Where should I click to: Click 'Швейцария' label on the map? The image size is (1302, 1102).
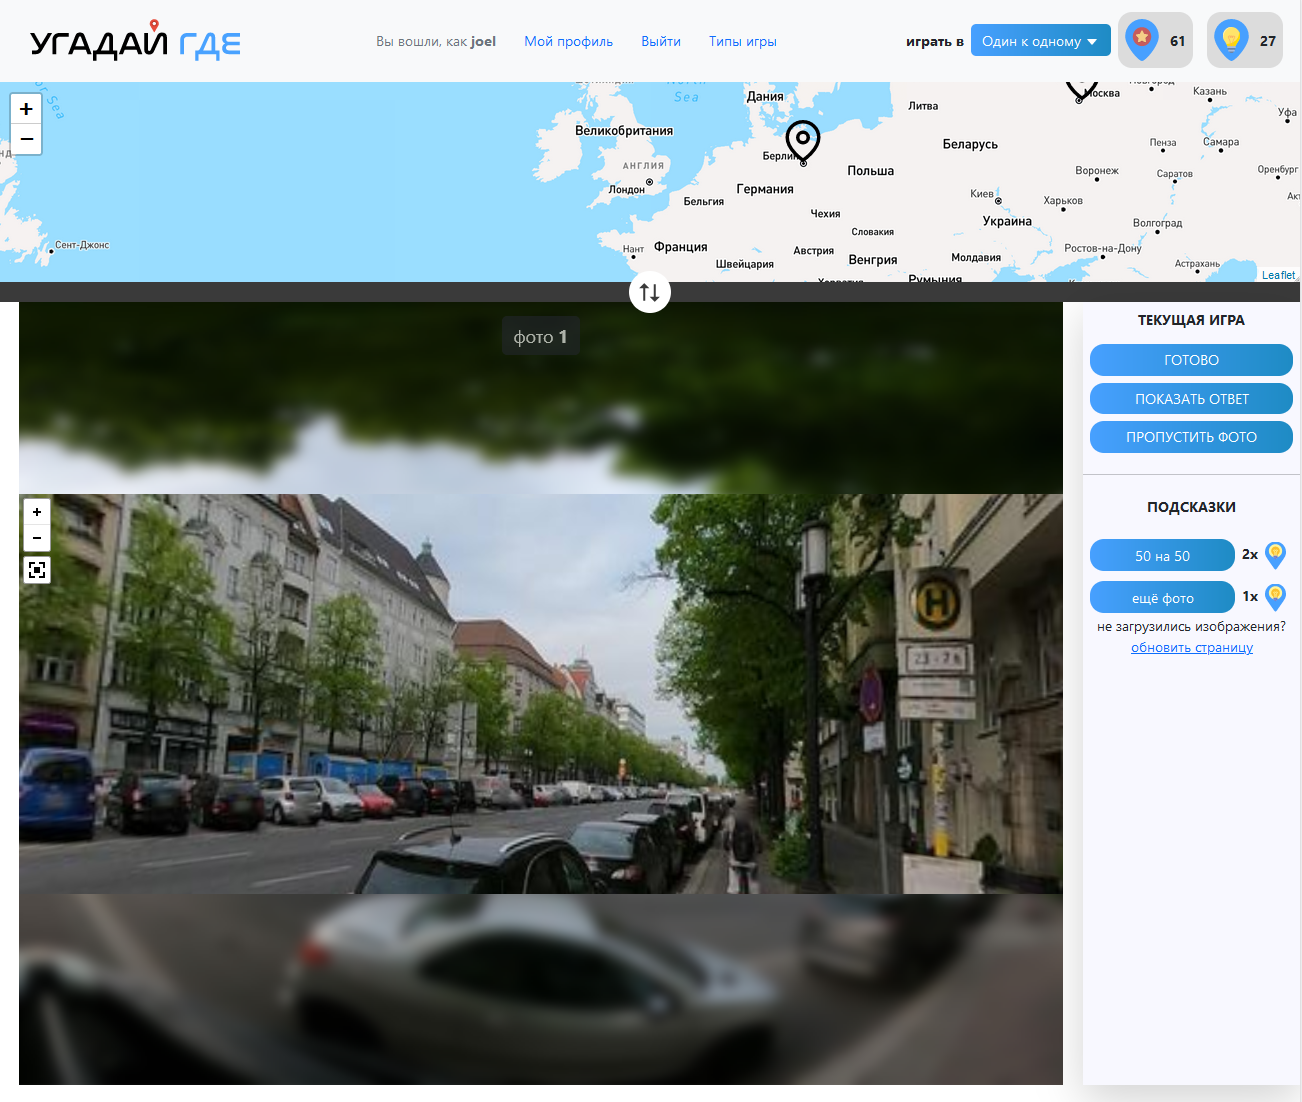coord(745,264)
